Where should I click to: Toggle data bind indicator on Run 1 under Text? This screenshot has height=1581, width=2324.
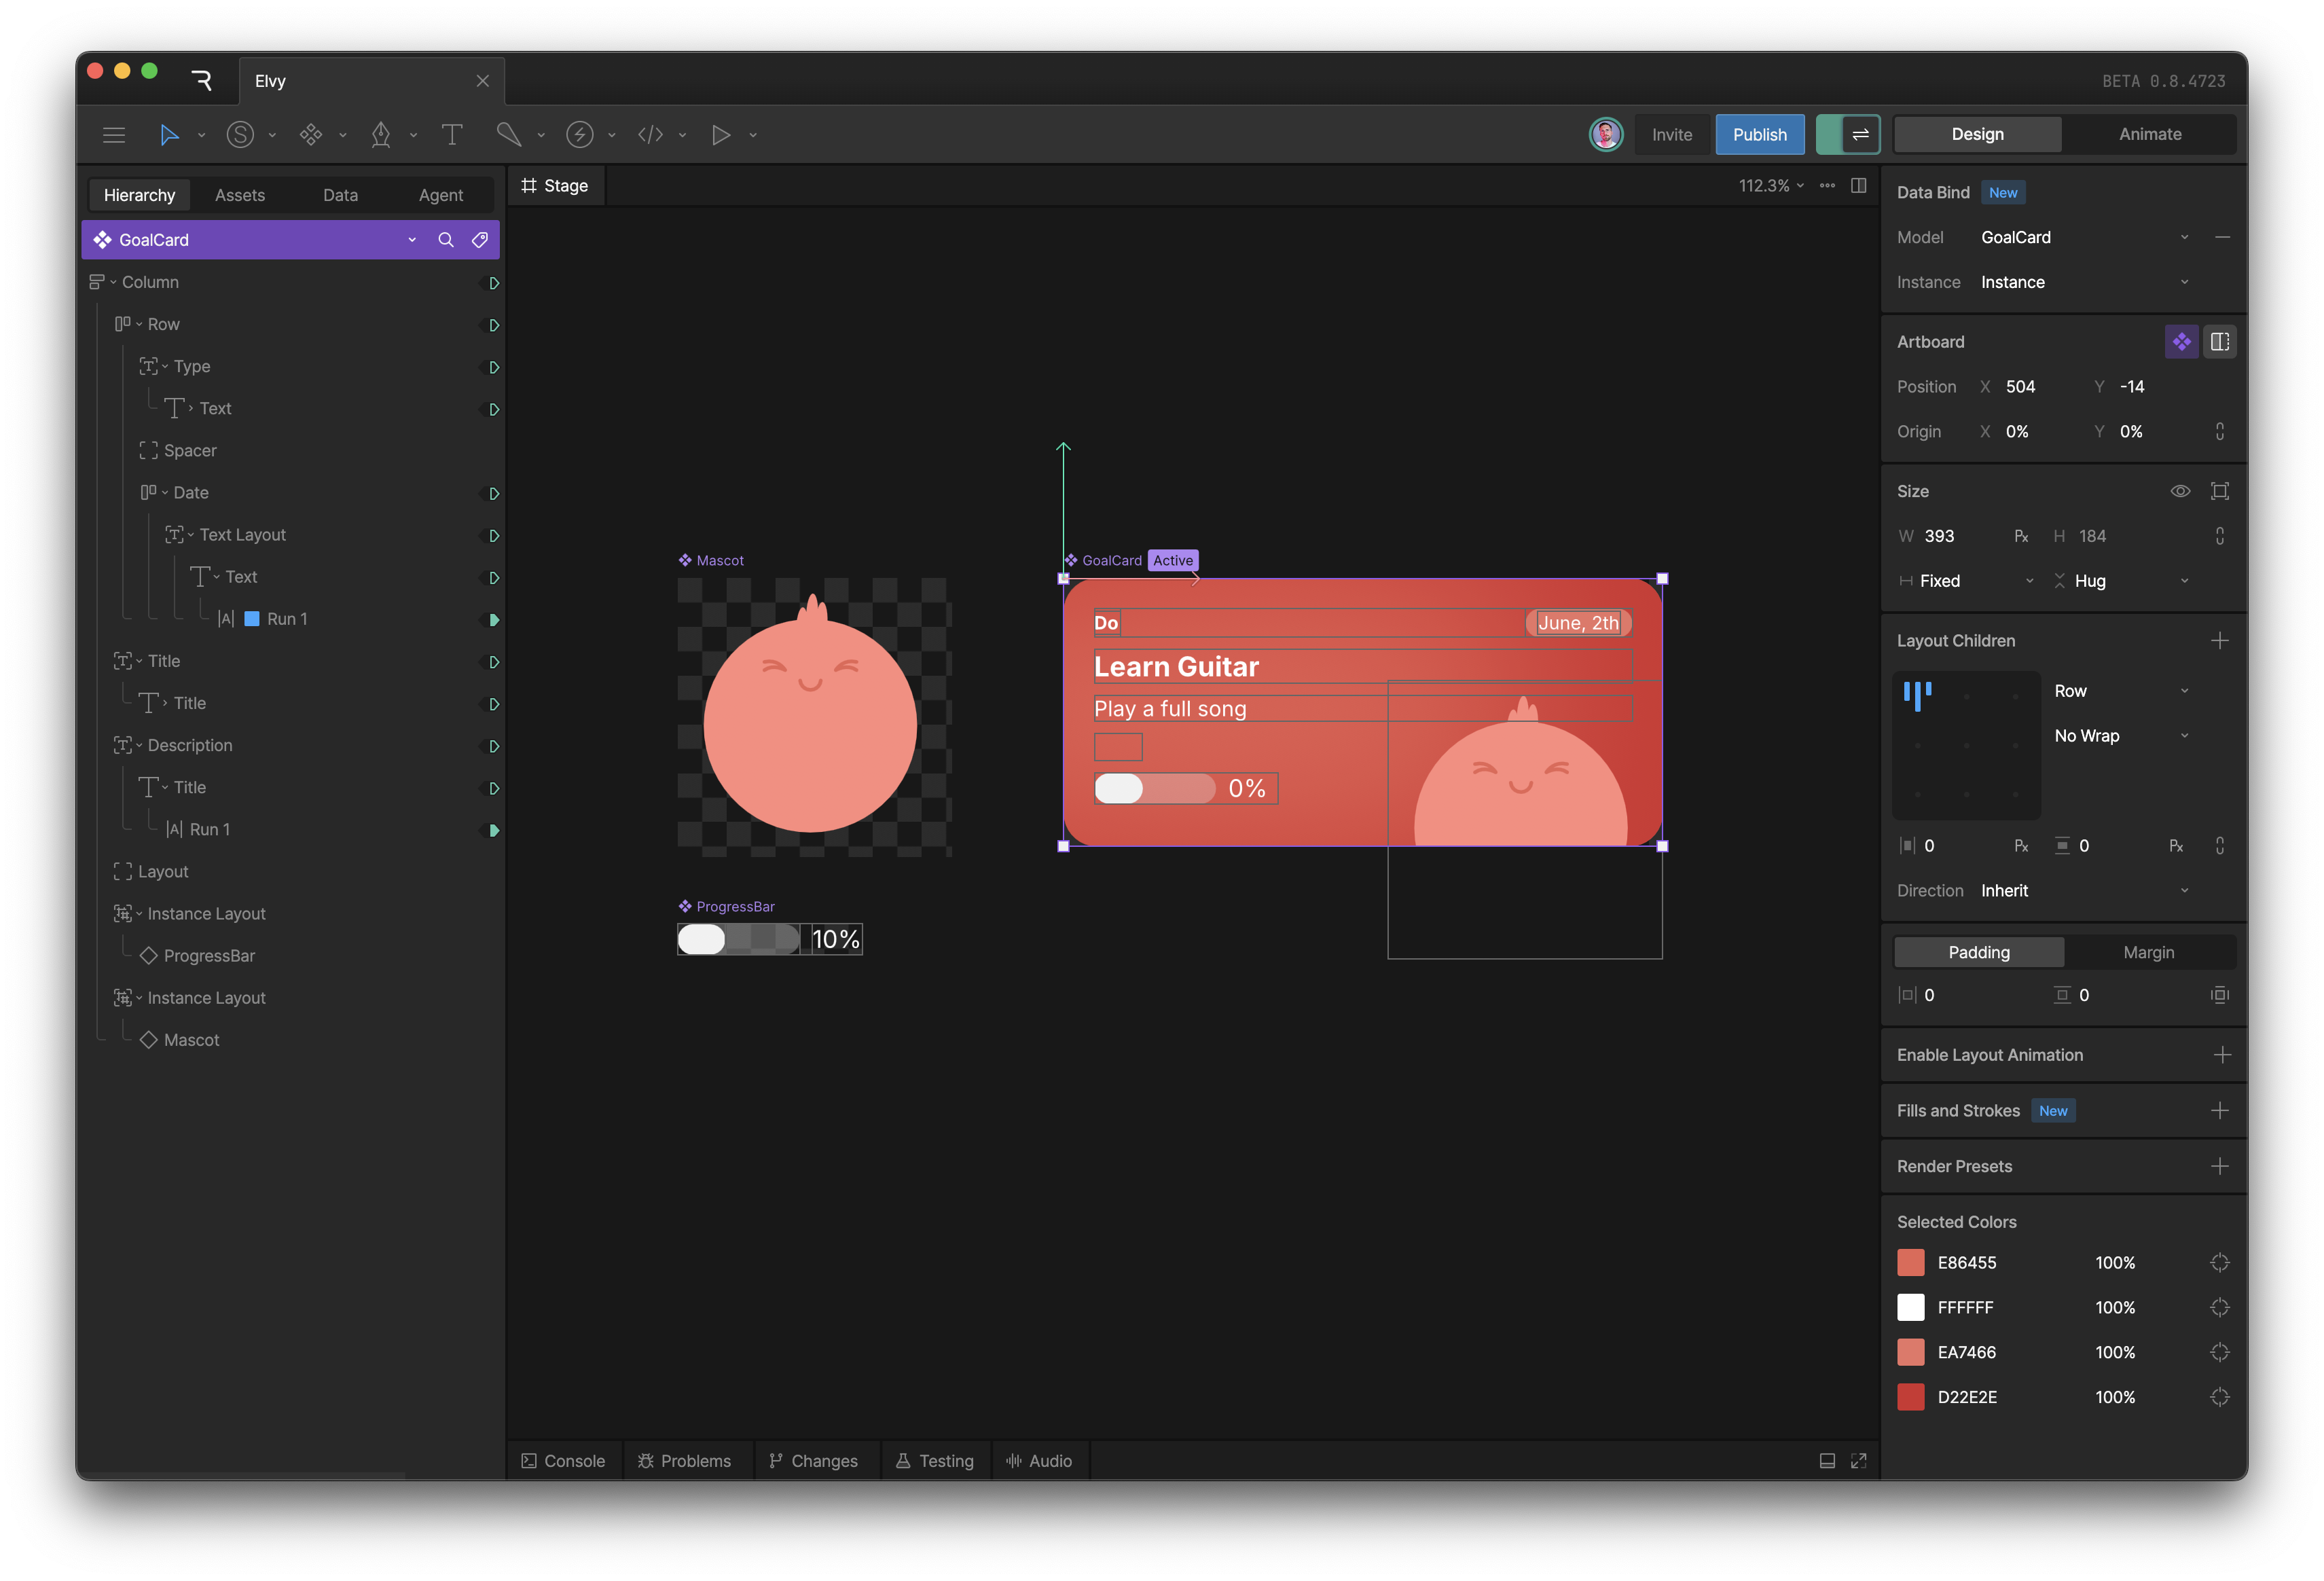pos(493,620)
